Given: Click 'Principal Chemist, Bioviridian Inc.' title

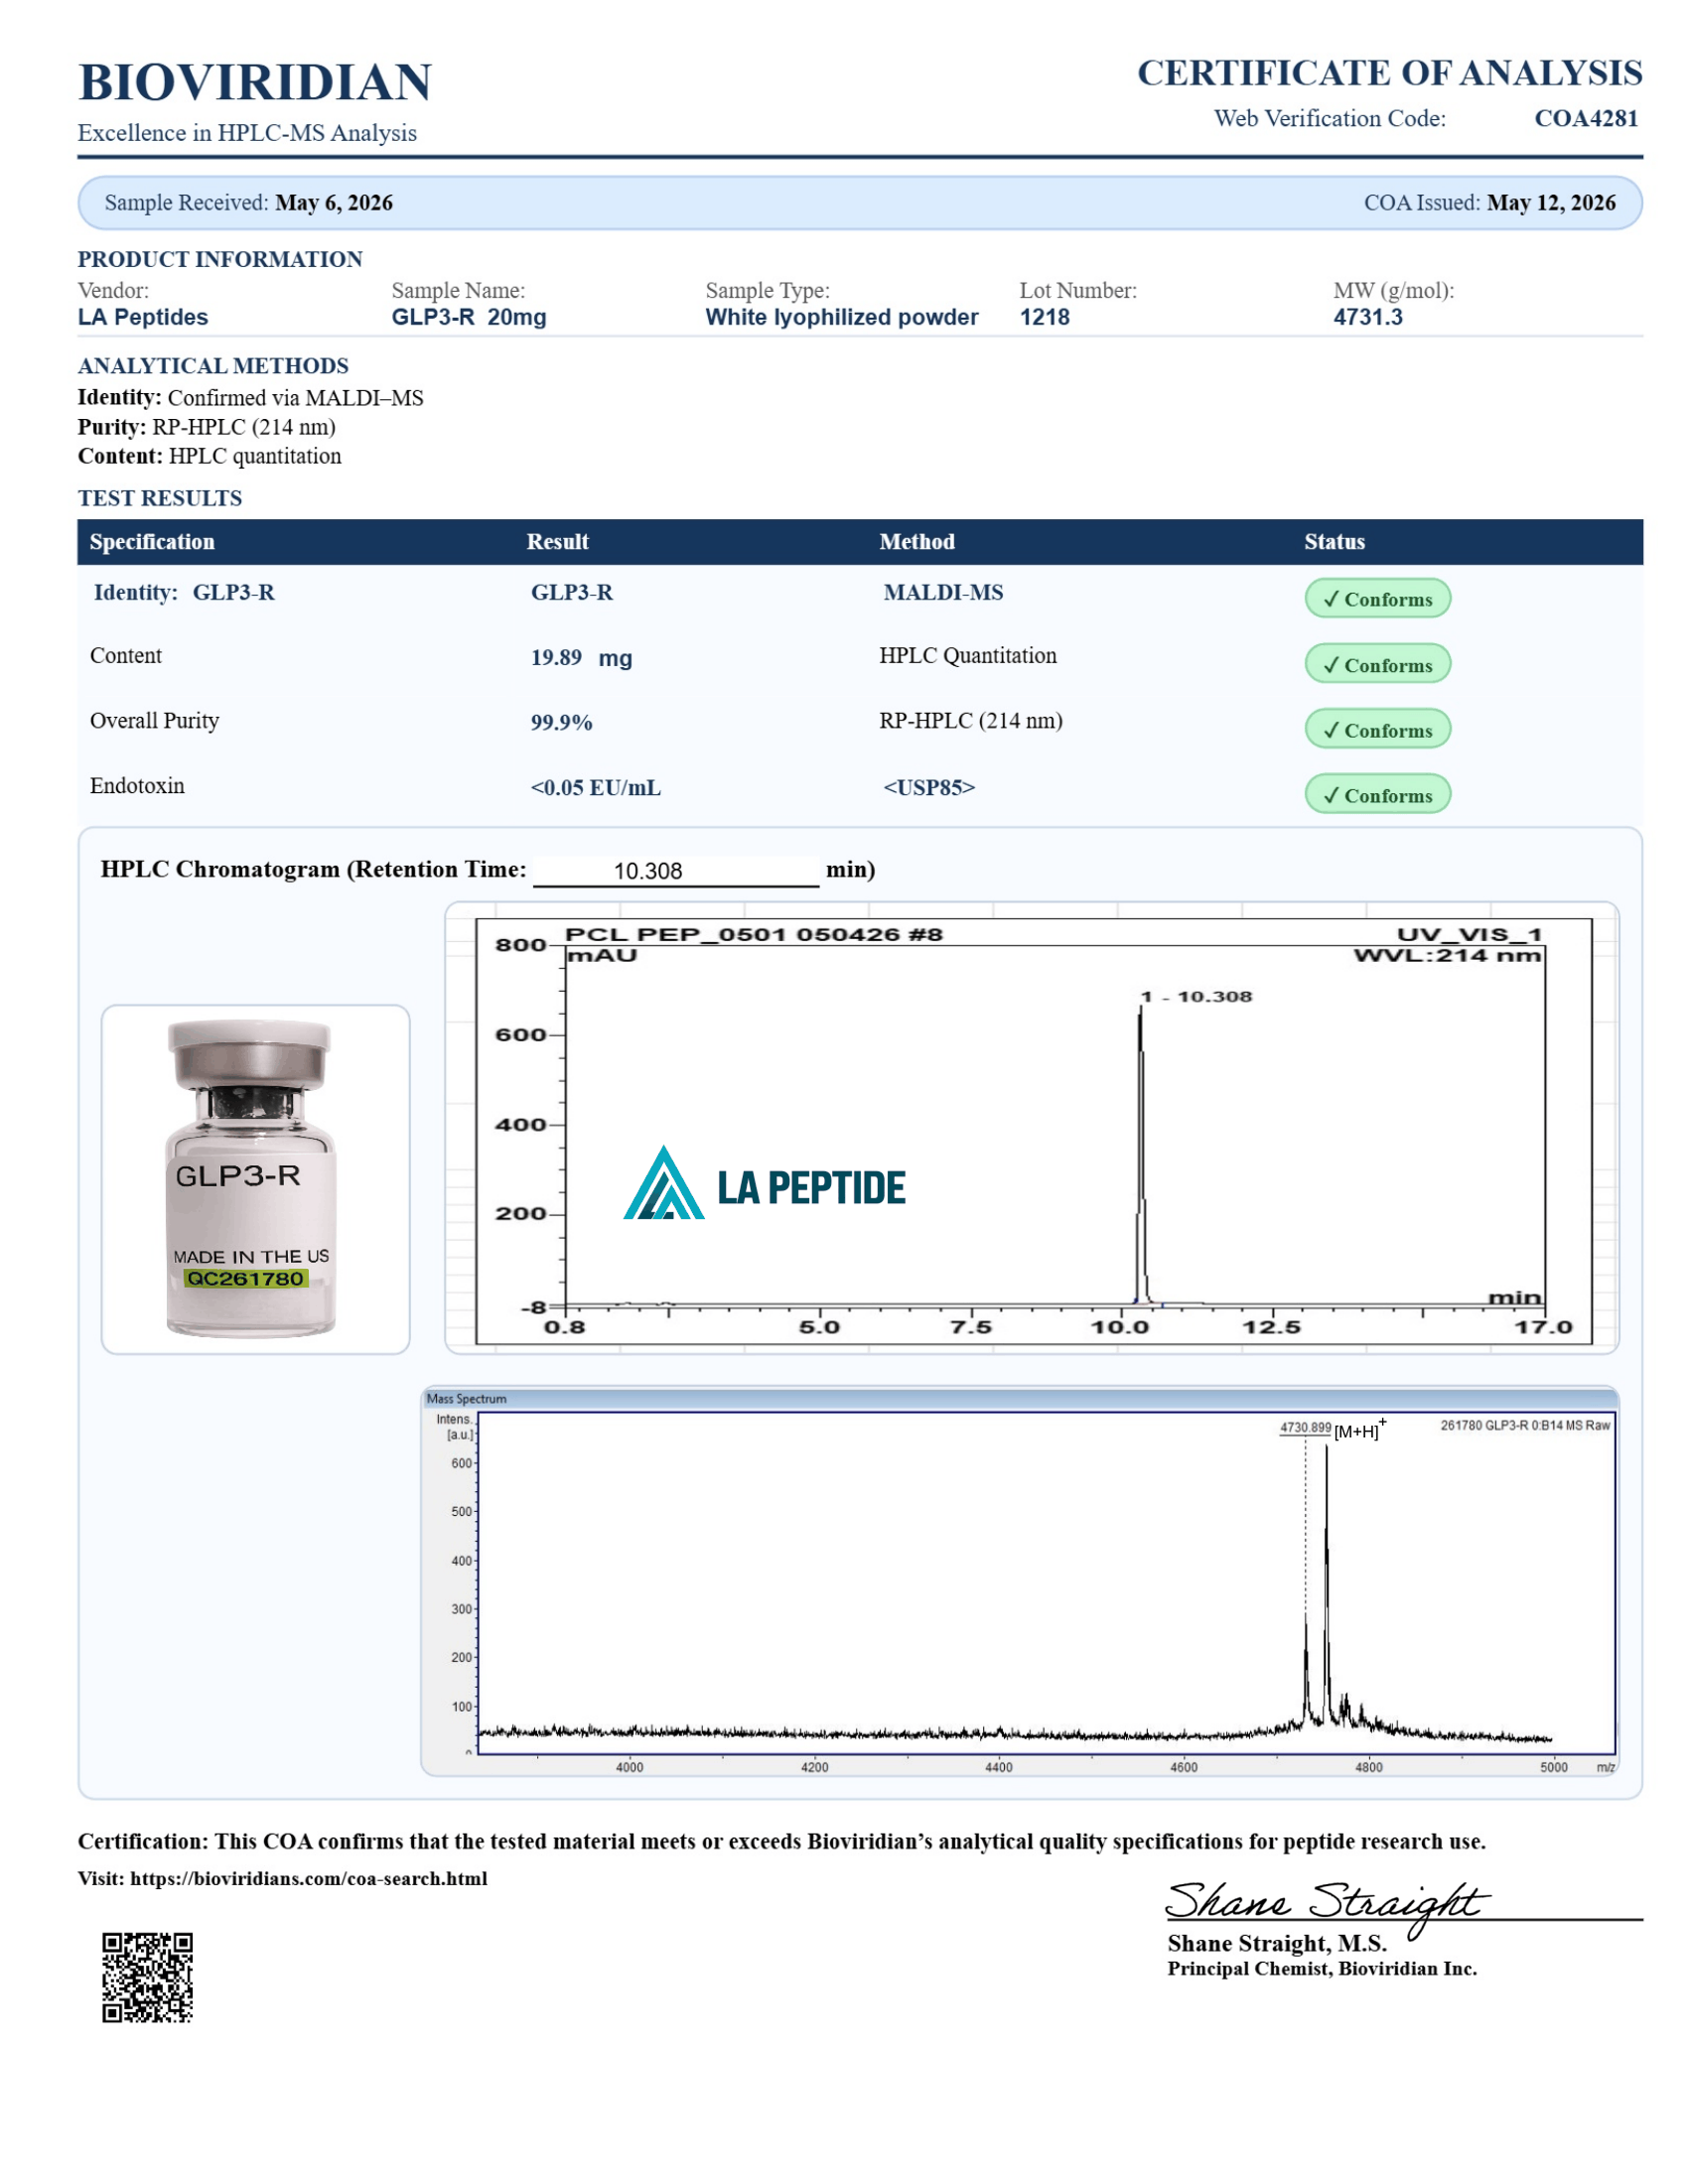Looking at the screenshot, I should (x=1322, y=1968).
